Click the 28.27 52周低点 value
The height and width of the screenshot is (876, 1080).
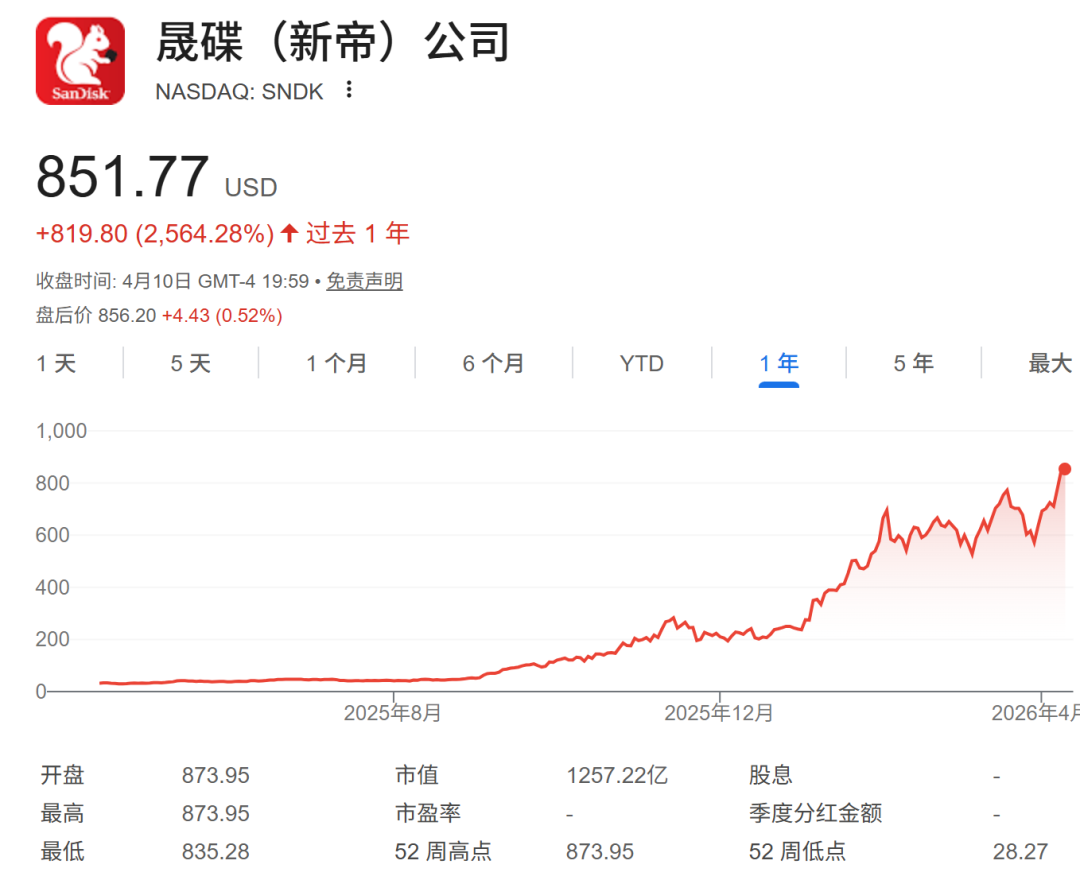tap(1017, 851)
